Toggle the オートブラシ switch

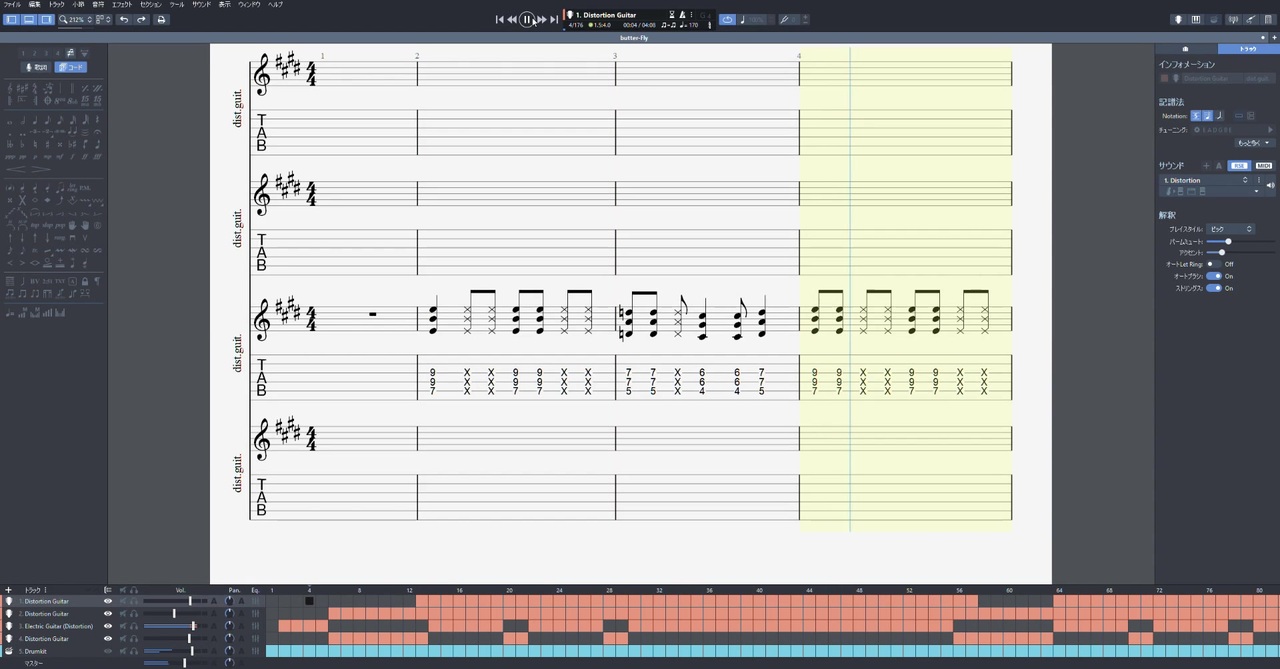tap(1214, 276)
